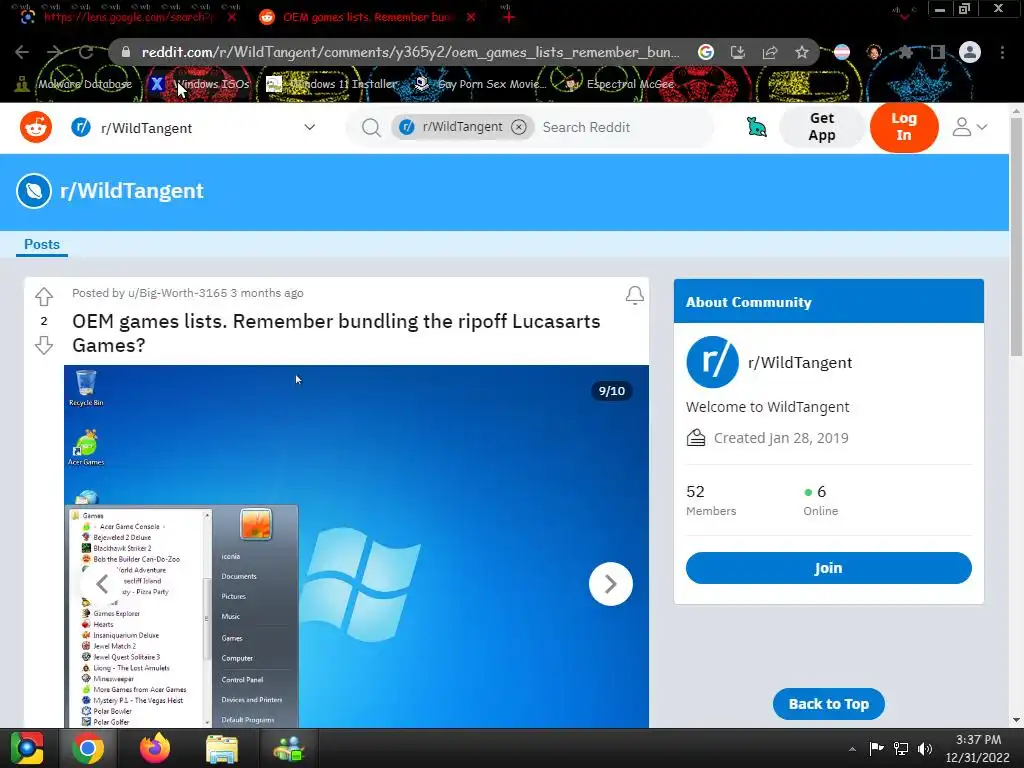Switch to the lens.google.com tab
The image size is (1024, 768).
click(x=127, y=17)
